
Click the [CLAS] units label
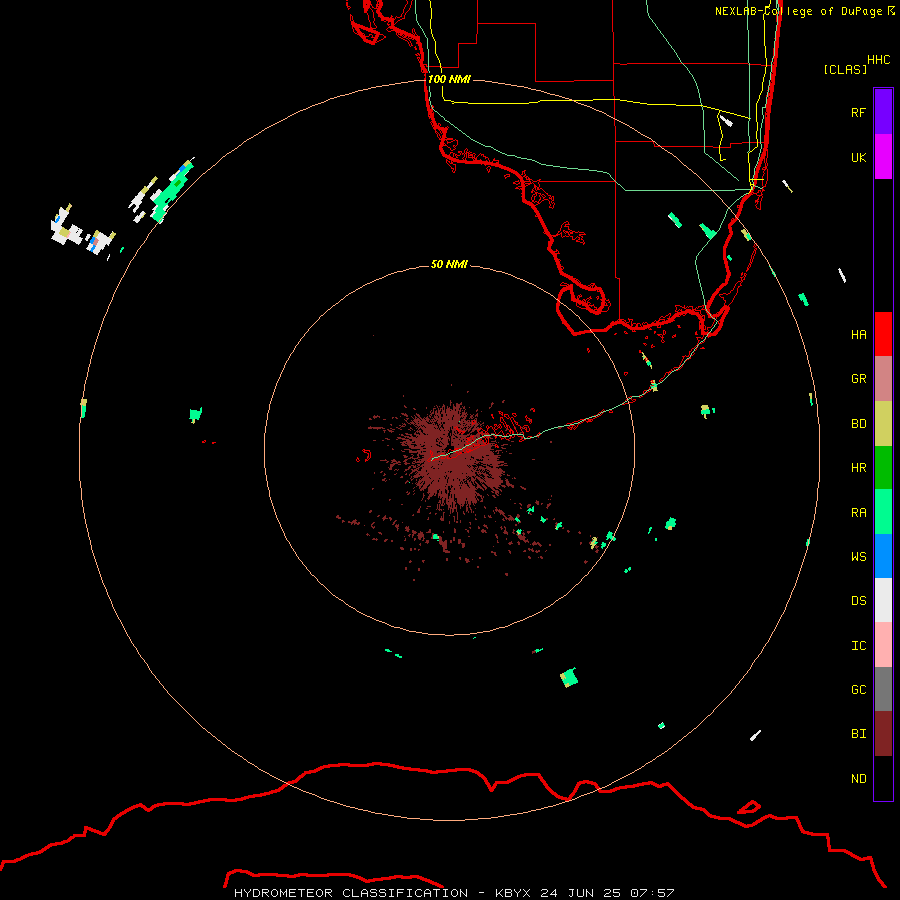pyautogui.click(x=845, y=69)
